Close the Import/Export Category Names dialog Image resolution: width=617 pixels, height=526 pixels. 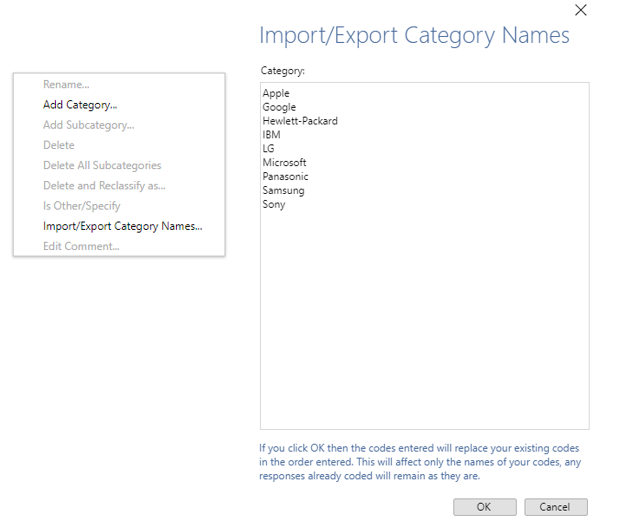coord(580,10)
